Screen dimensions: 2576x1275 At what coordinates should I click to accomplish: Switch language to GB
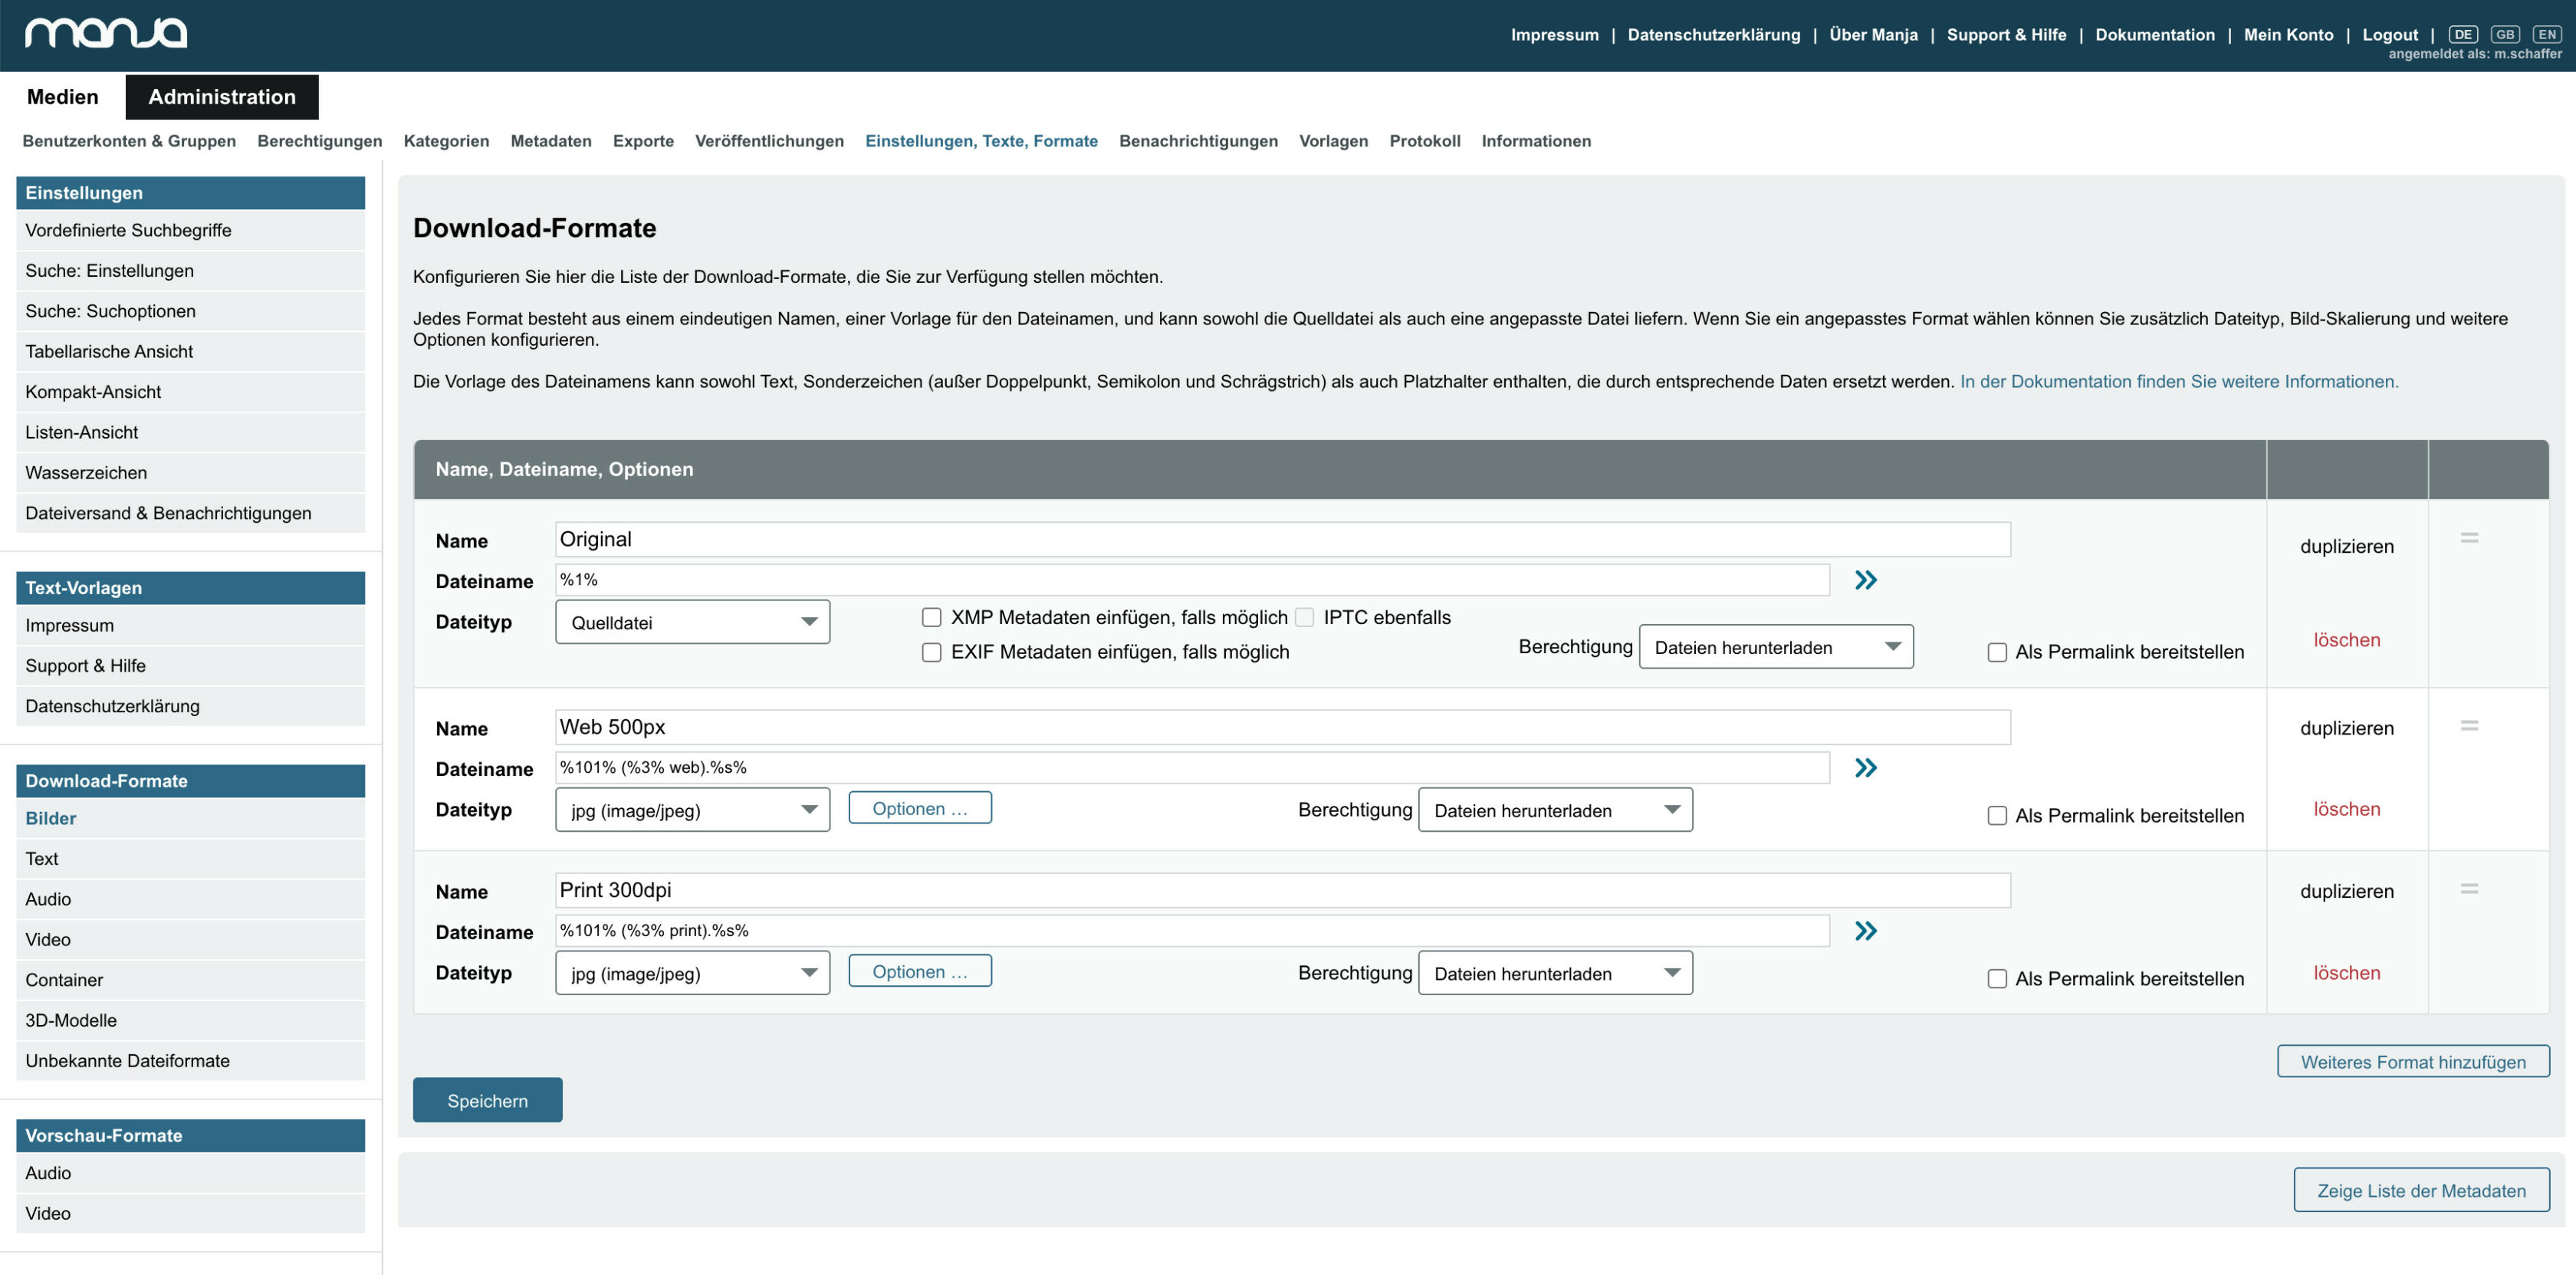(2505, 34)
